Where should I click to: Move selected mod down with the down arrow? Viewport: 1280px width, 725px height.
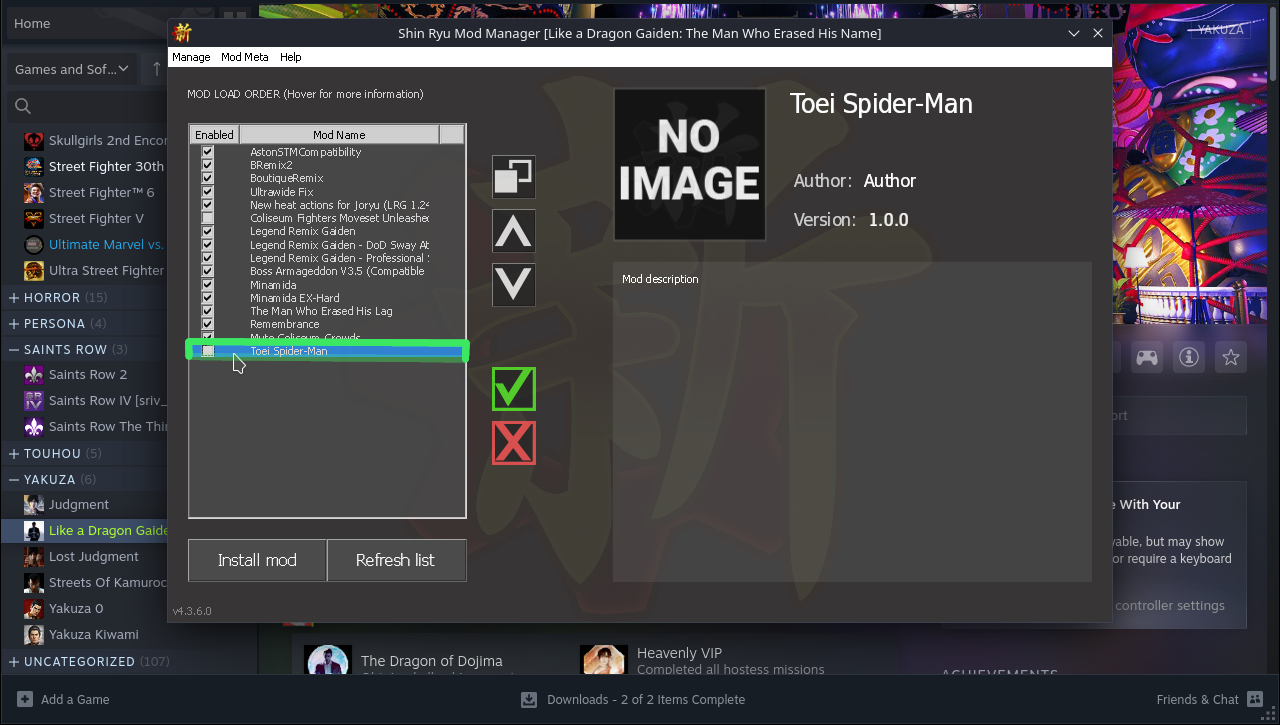coord(514,285)
